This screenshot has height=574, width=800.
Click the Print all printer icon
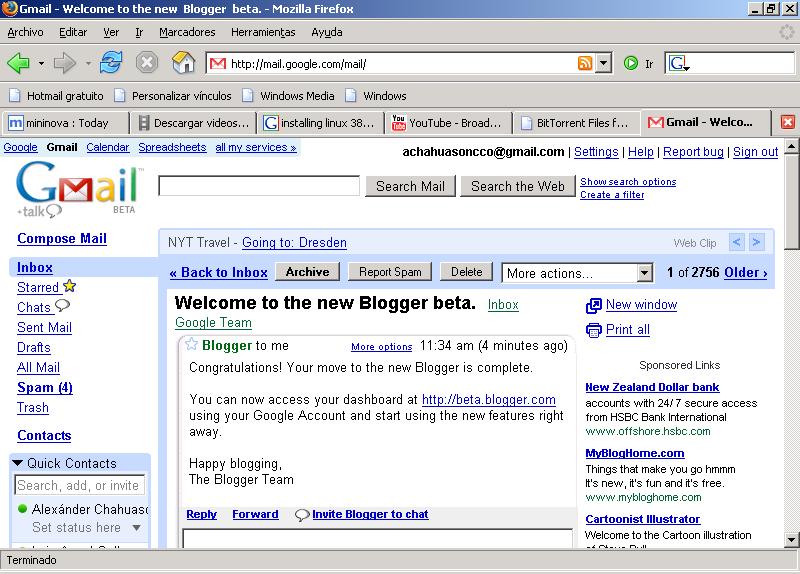point(594,330)
